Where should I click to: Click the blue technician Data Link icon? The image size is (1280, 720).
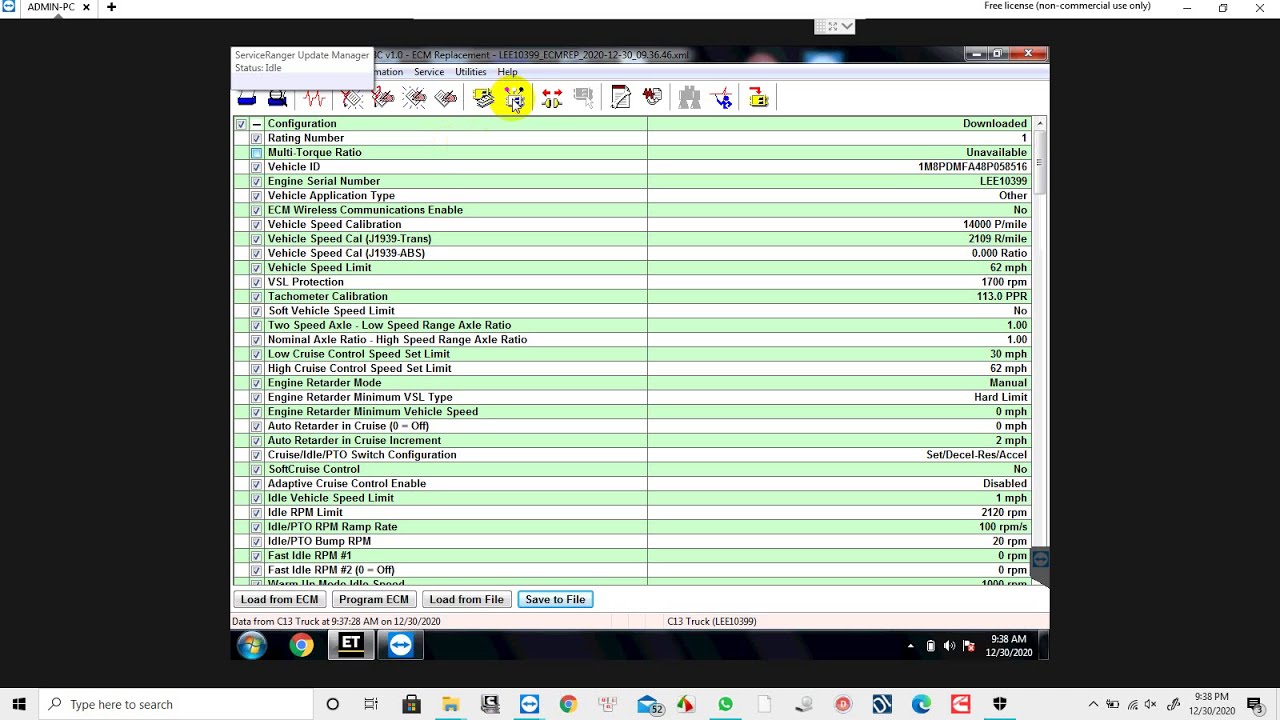click(x=722, y=98)
